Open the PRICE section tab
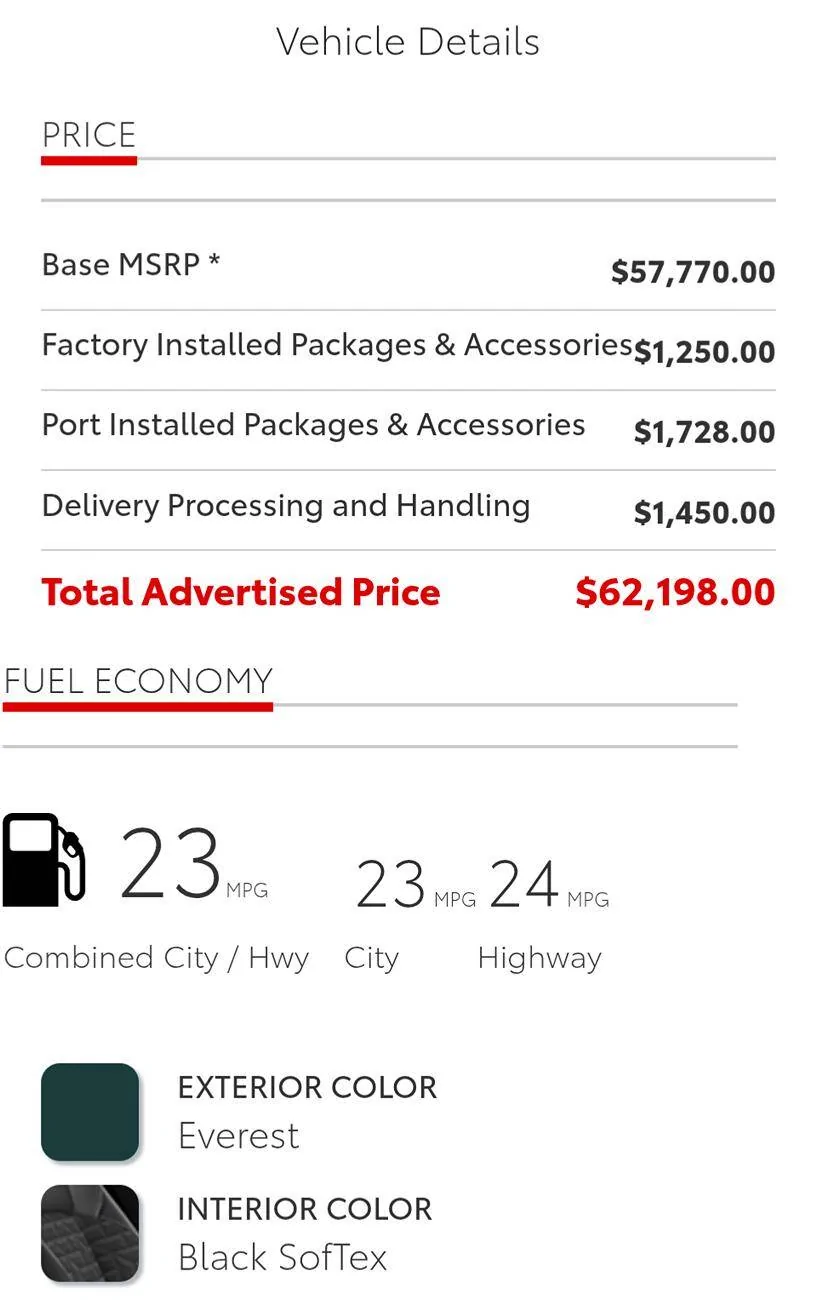The image size is (817, 1300). pyautogui.click(x=89, y=135)
